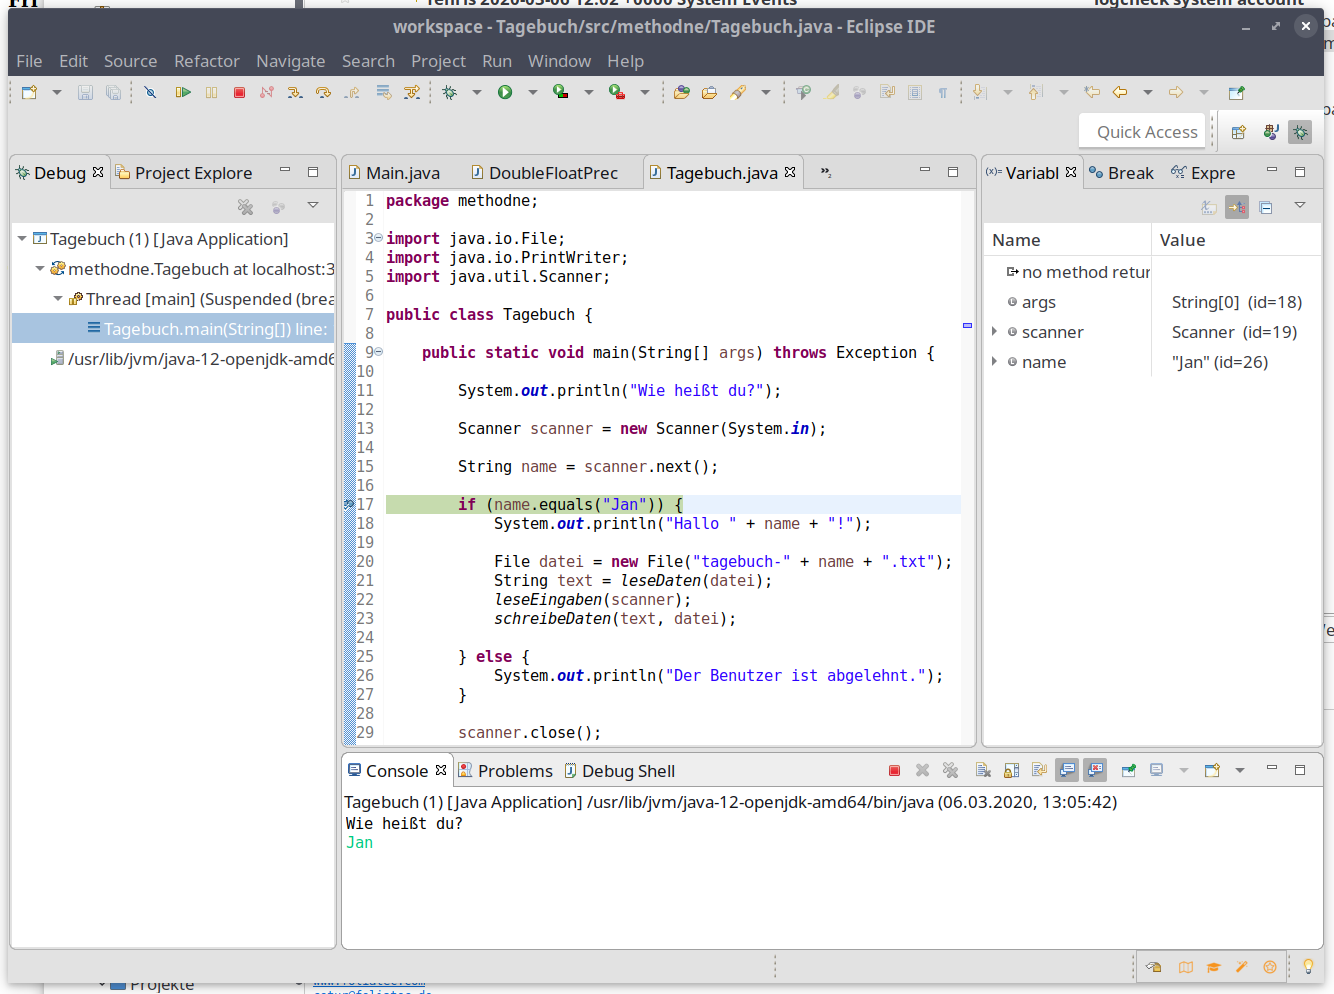Open the Refactor menu
The image size is (1334, 994).
(x=207, y=61)
